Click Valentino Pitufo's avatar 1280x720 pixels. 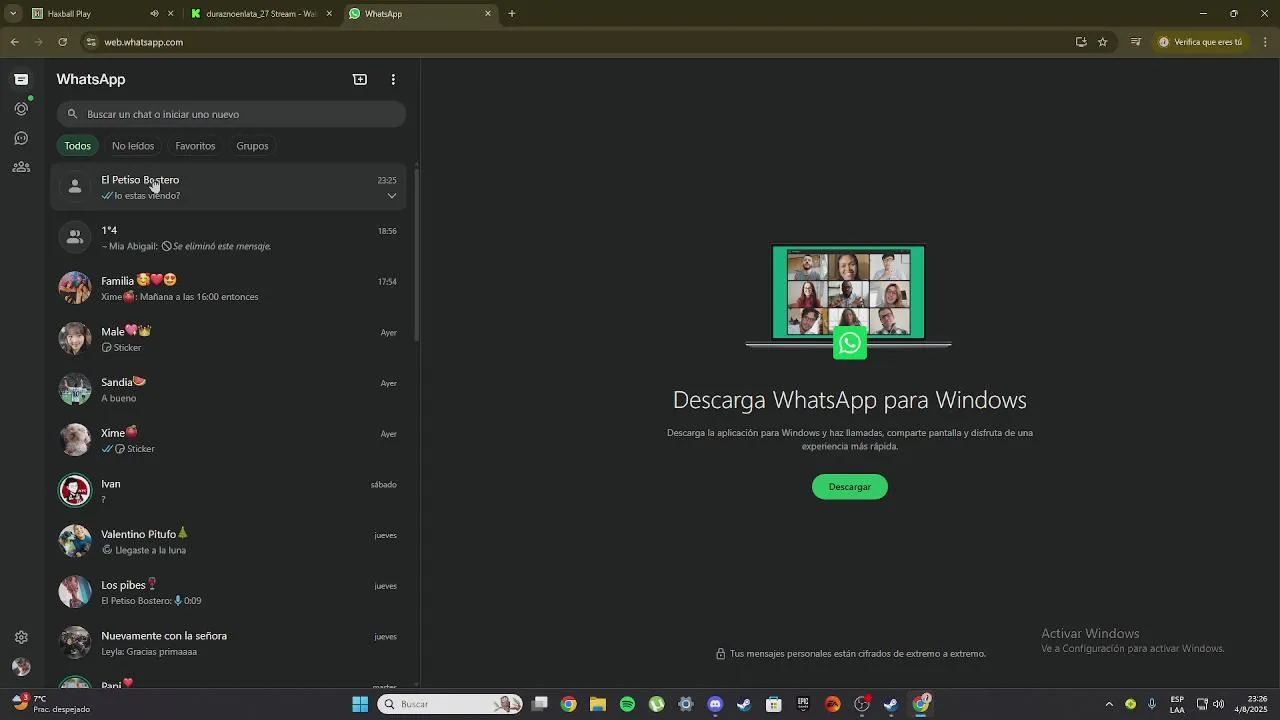75,542
